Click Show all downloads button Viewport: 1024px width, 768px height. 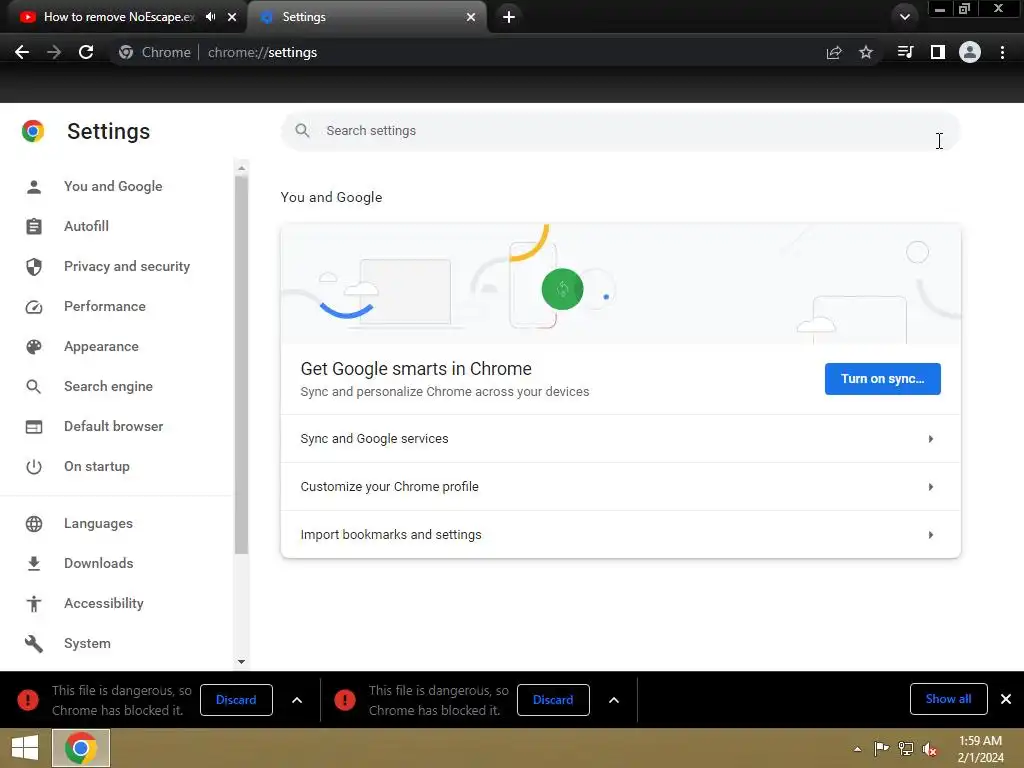[x=948, y=699]
